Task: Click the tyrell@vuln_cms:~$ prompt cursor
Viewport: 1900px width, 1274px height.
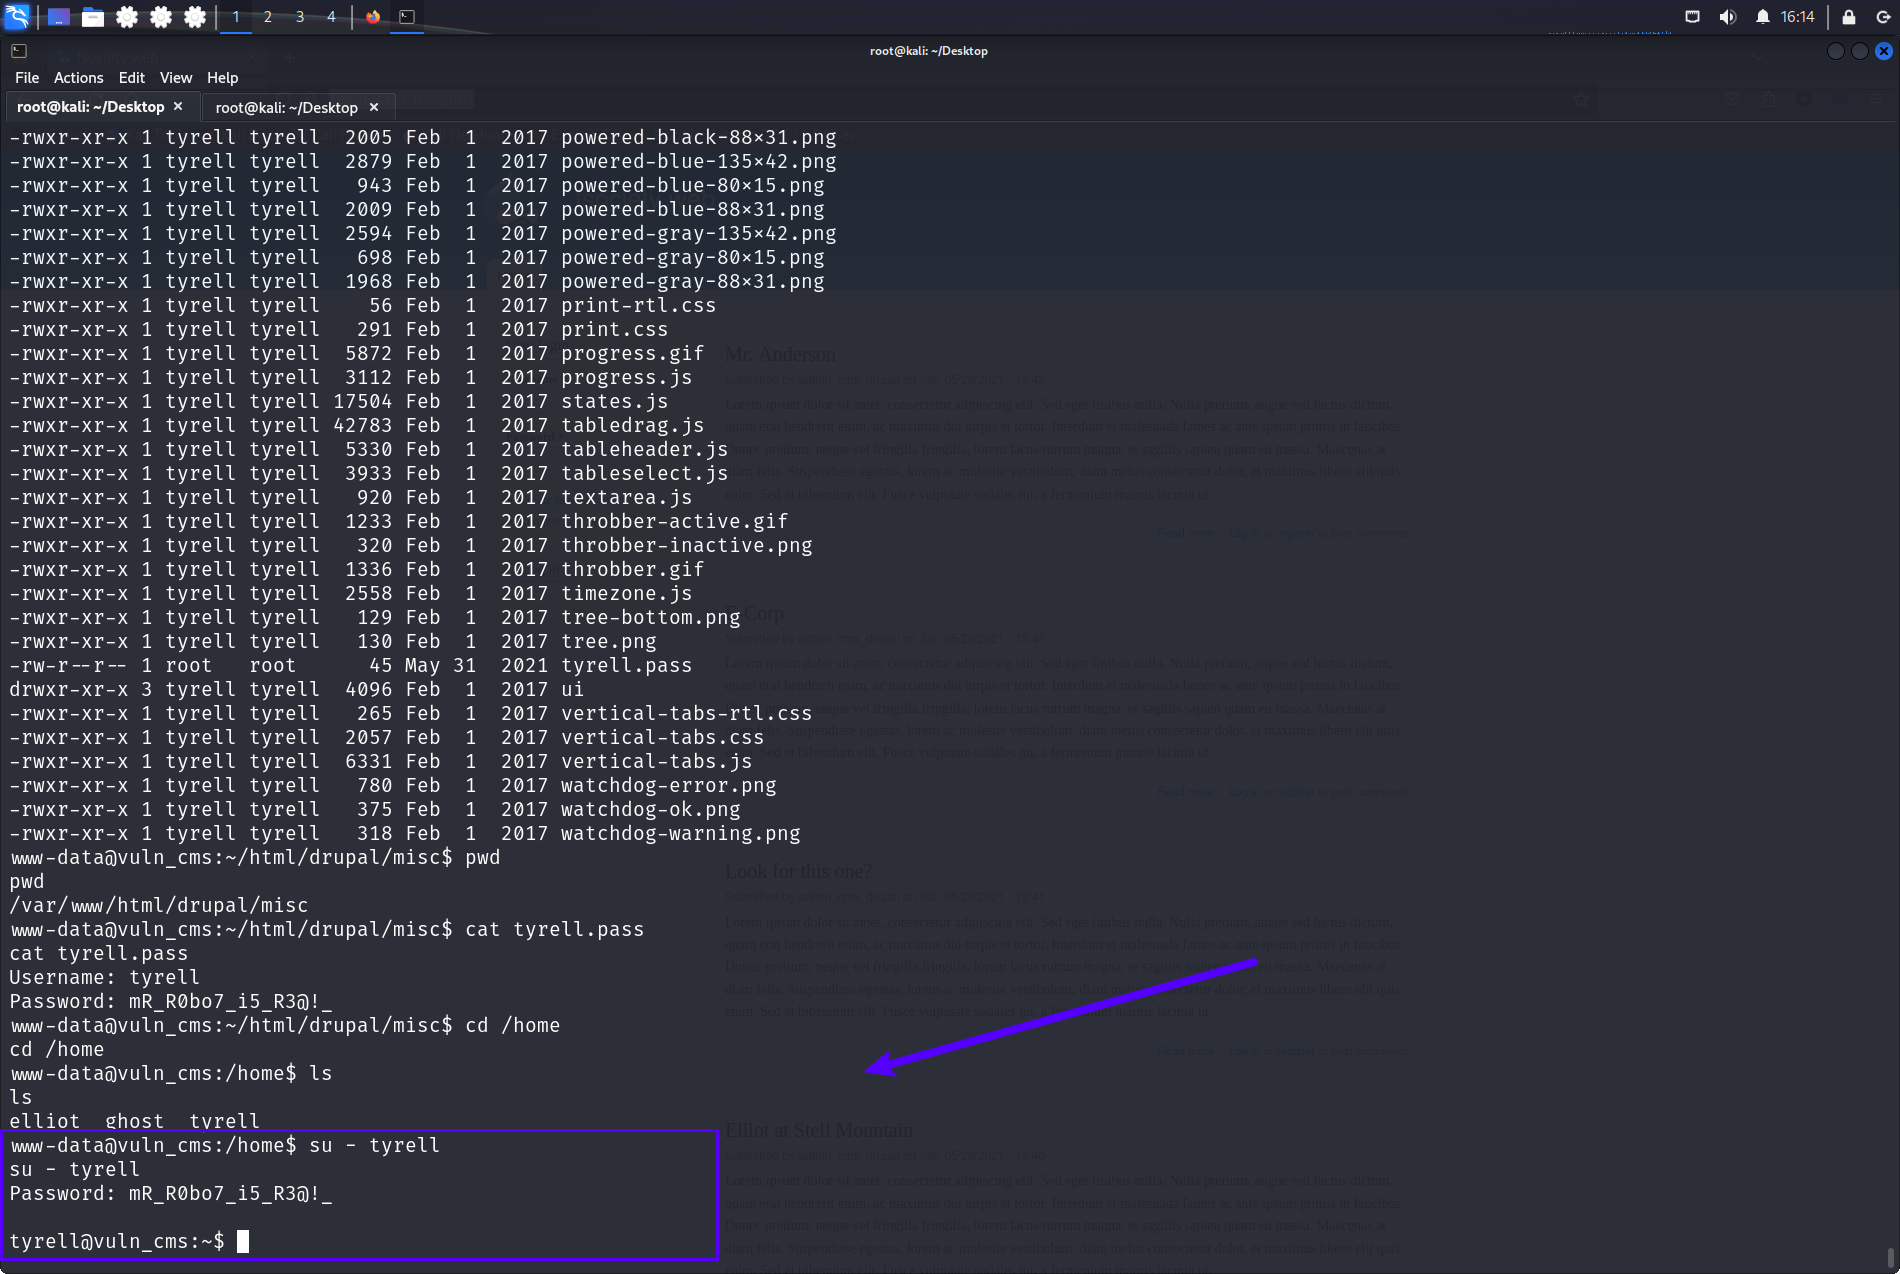Action: pyautogui.click(x=243, y=1241)
